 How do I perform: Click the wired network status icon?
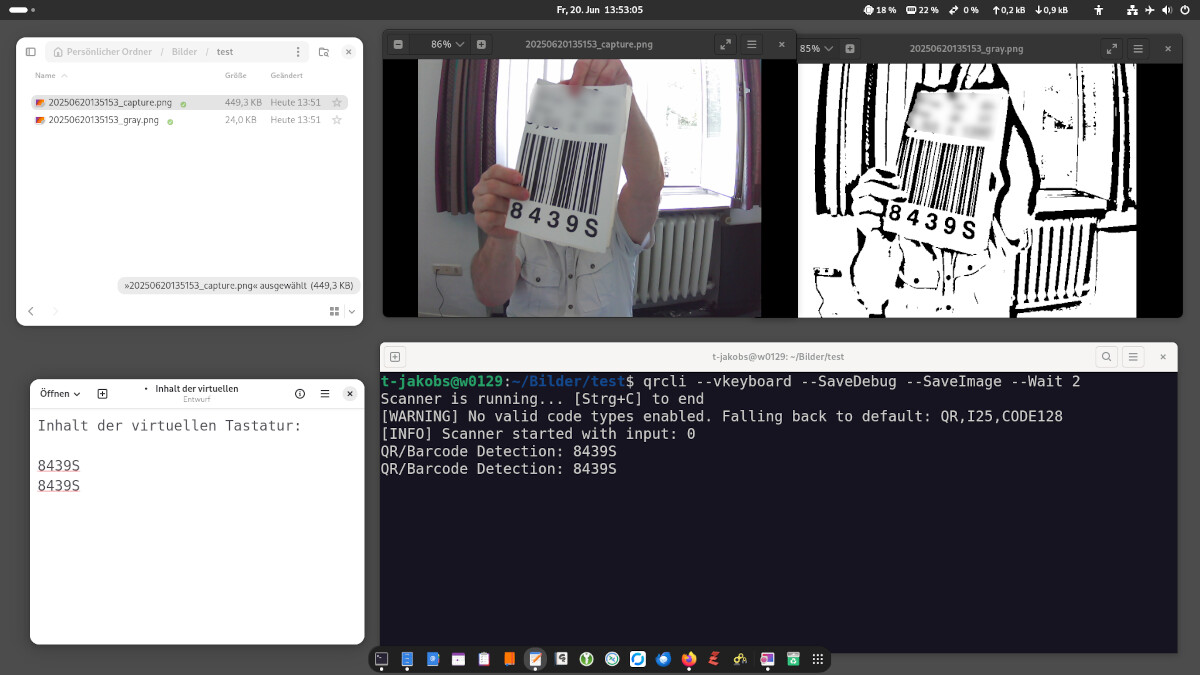pyautogui.click(x=1132, y=9)
